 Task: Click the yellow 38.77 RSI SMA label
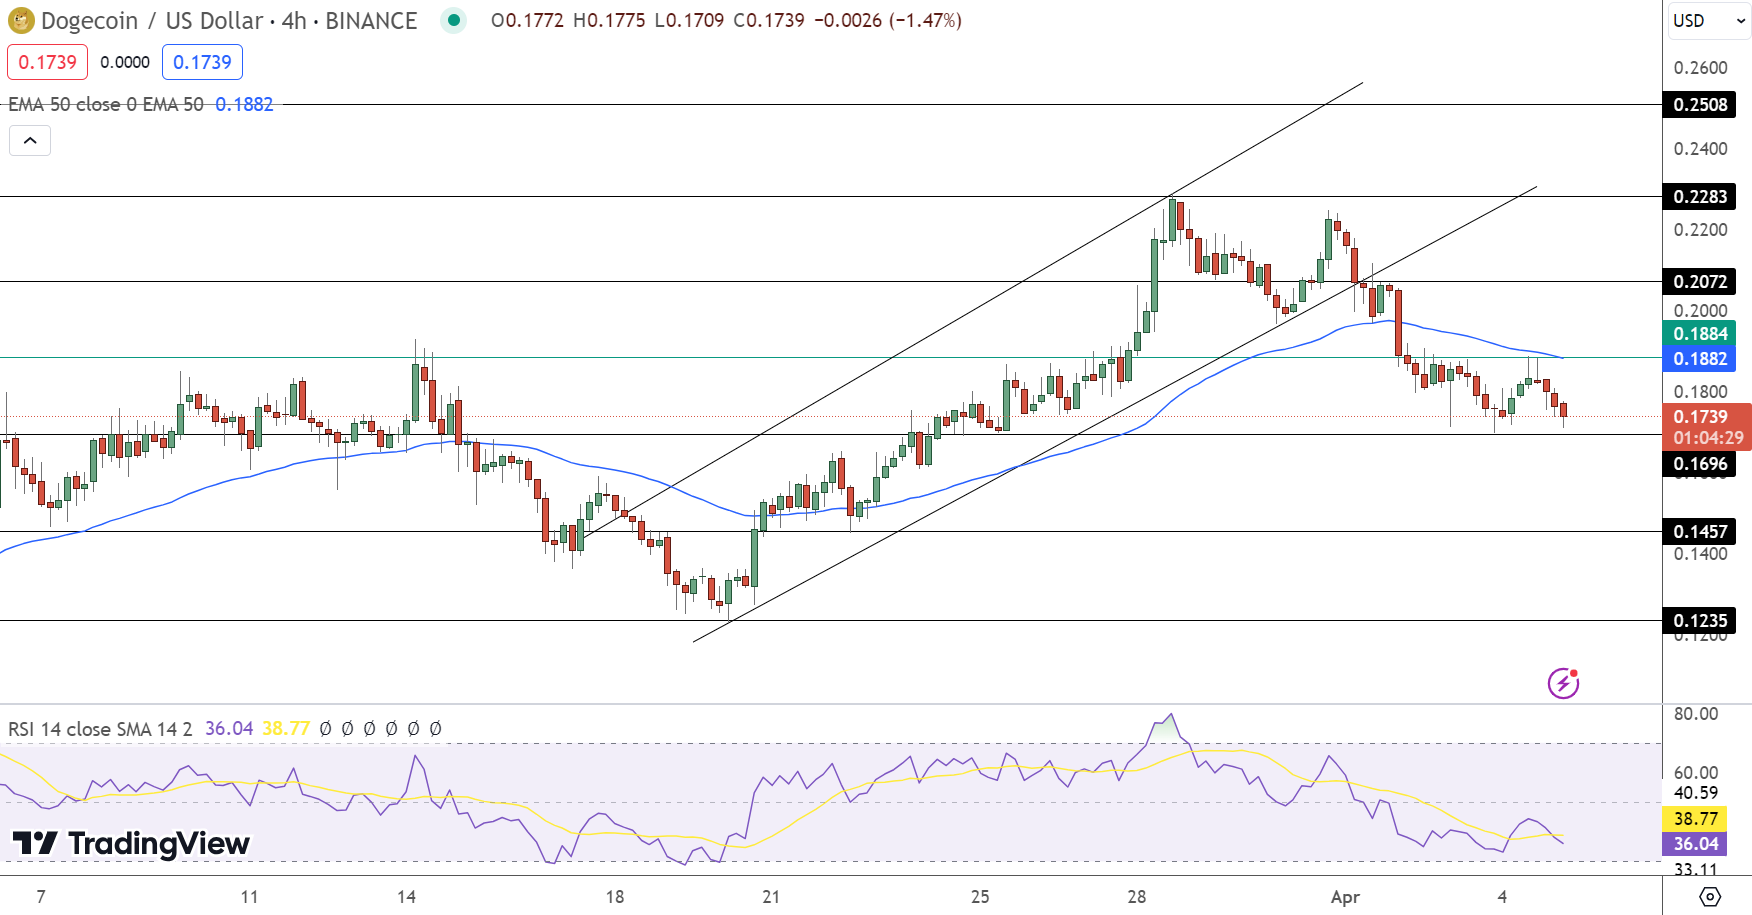[x=1695, y=819]
